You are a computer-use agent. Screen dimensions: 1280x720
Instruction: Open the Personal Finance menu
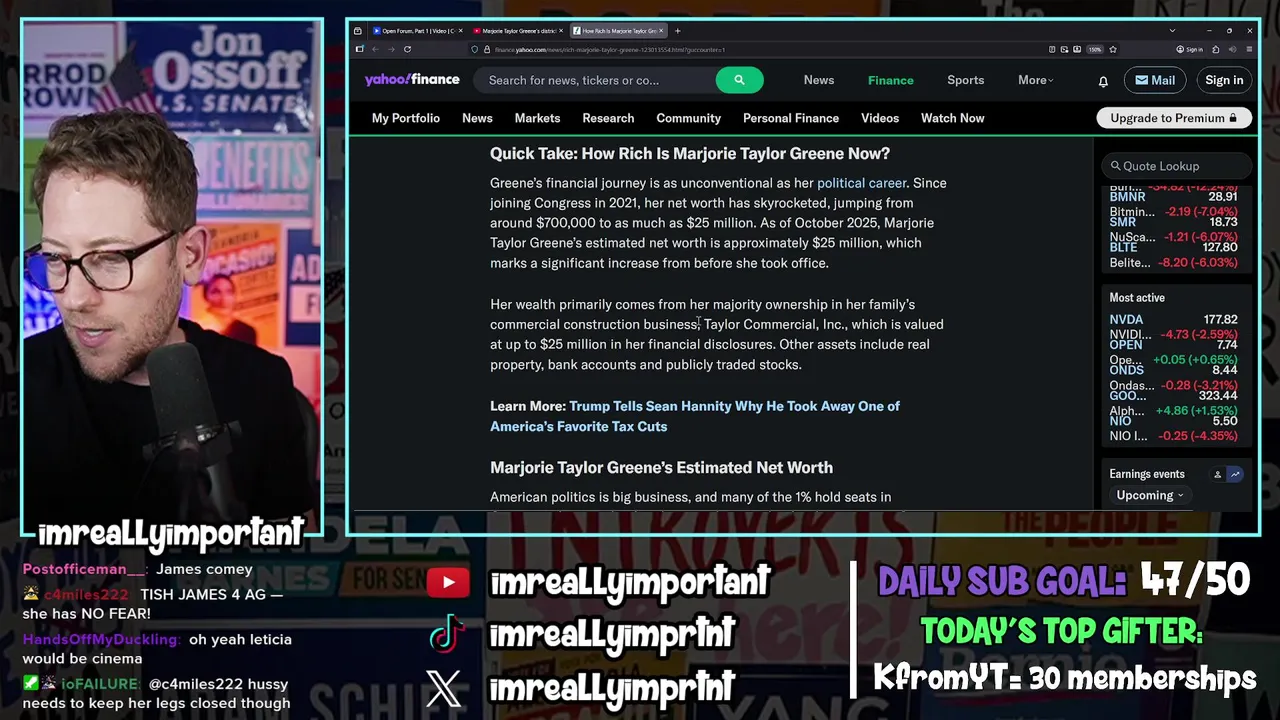coord(790,118)
